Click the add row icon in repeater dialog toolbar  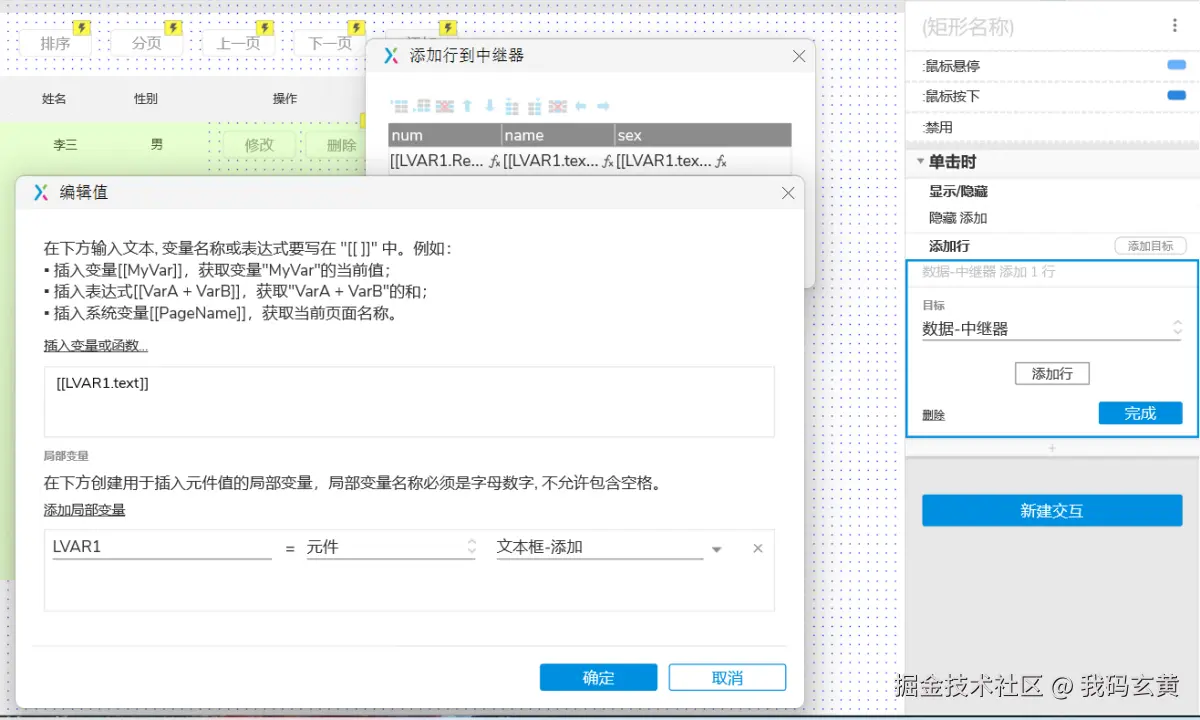(x=399, y=106)
